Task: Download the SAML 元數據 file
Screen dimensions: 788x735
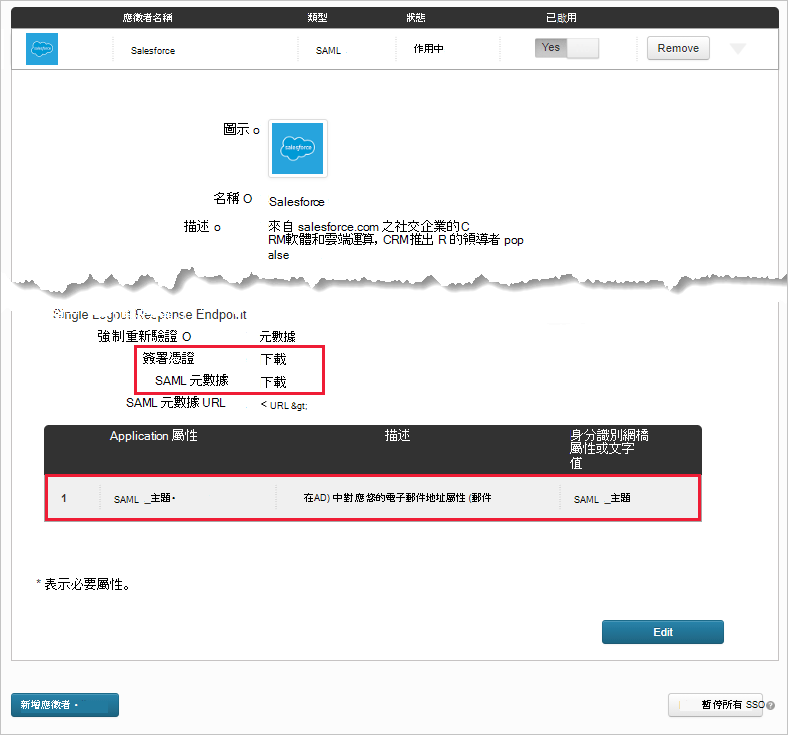Action: [x=273, y=382]
